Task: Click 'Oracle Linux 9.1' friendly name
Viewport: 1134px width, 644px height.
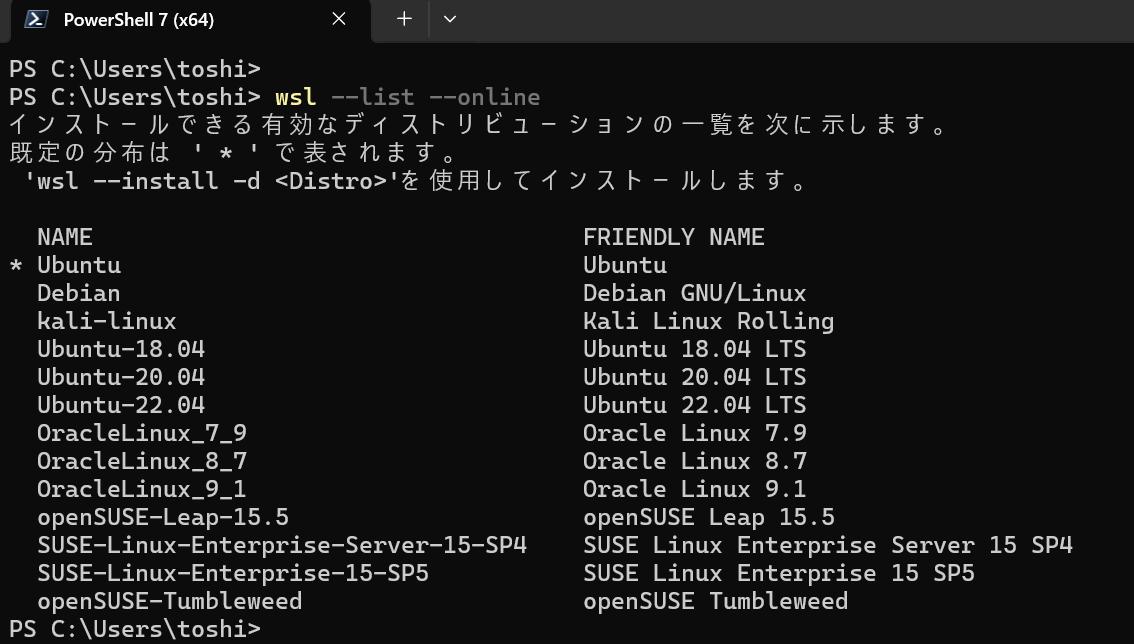Action: (x=694, y=489)
